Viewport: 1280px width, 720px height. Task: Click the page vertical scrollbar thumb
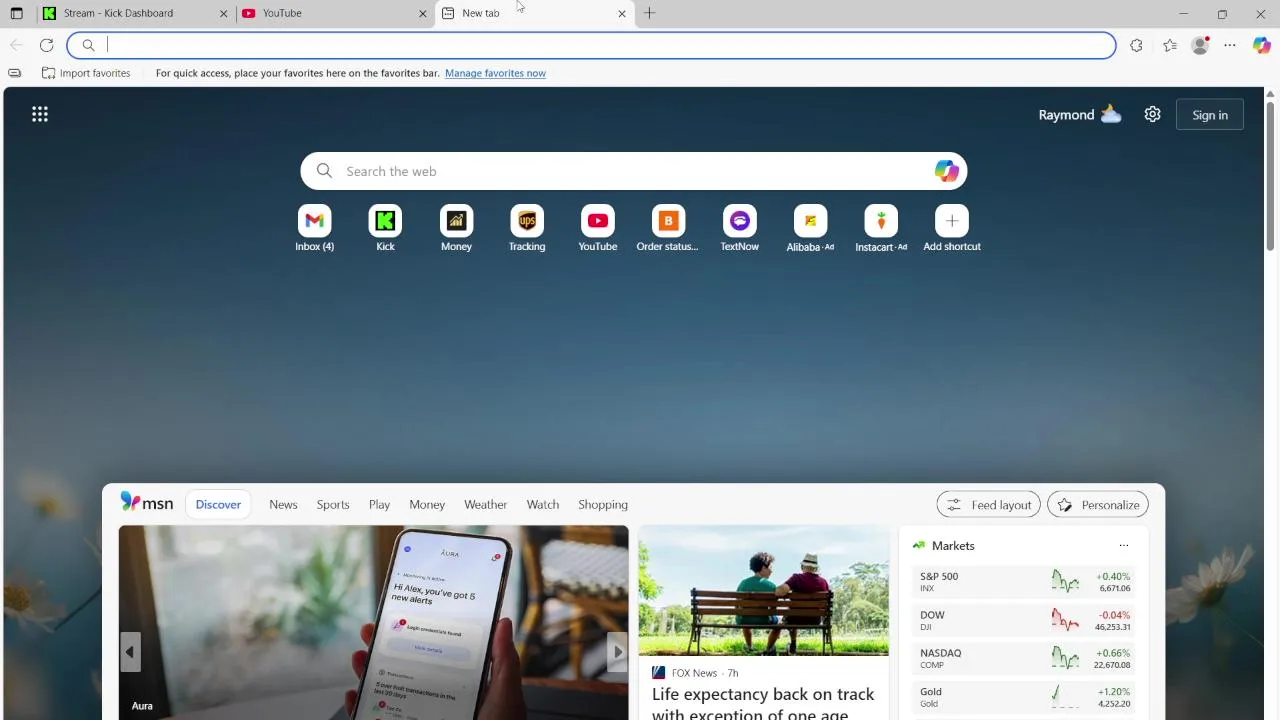pyautogui.click(x=1270, y=175)
